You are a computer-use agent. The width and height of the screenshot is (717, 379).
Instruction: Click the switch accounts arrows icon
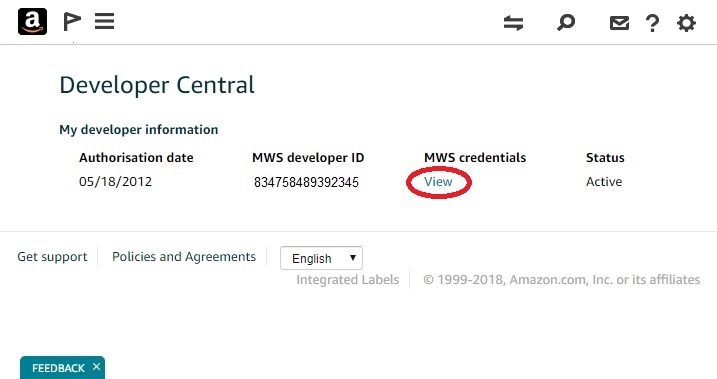(513, 23)
